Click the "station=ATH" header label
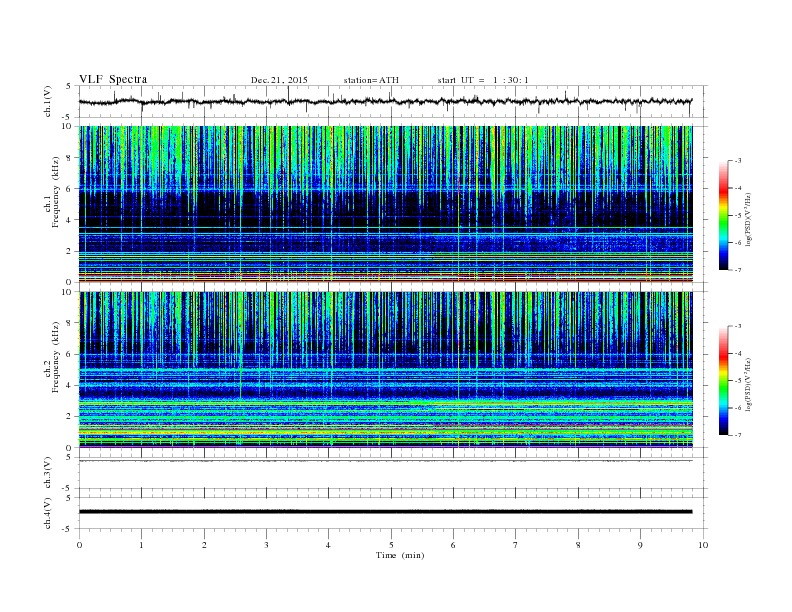The height and width of the screenshot is (612, 792). click(x=371, y=80)
